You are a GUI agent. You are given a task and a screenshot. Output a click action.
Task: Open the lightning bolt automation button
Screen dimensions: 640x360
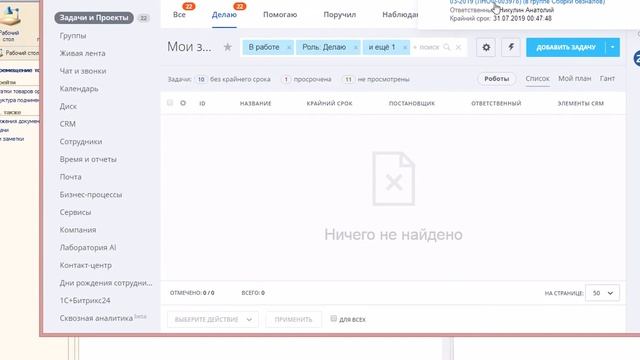[x=511, y=47]
